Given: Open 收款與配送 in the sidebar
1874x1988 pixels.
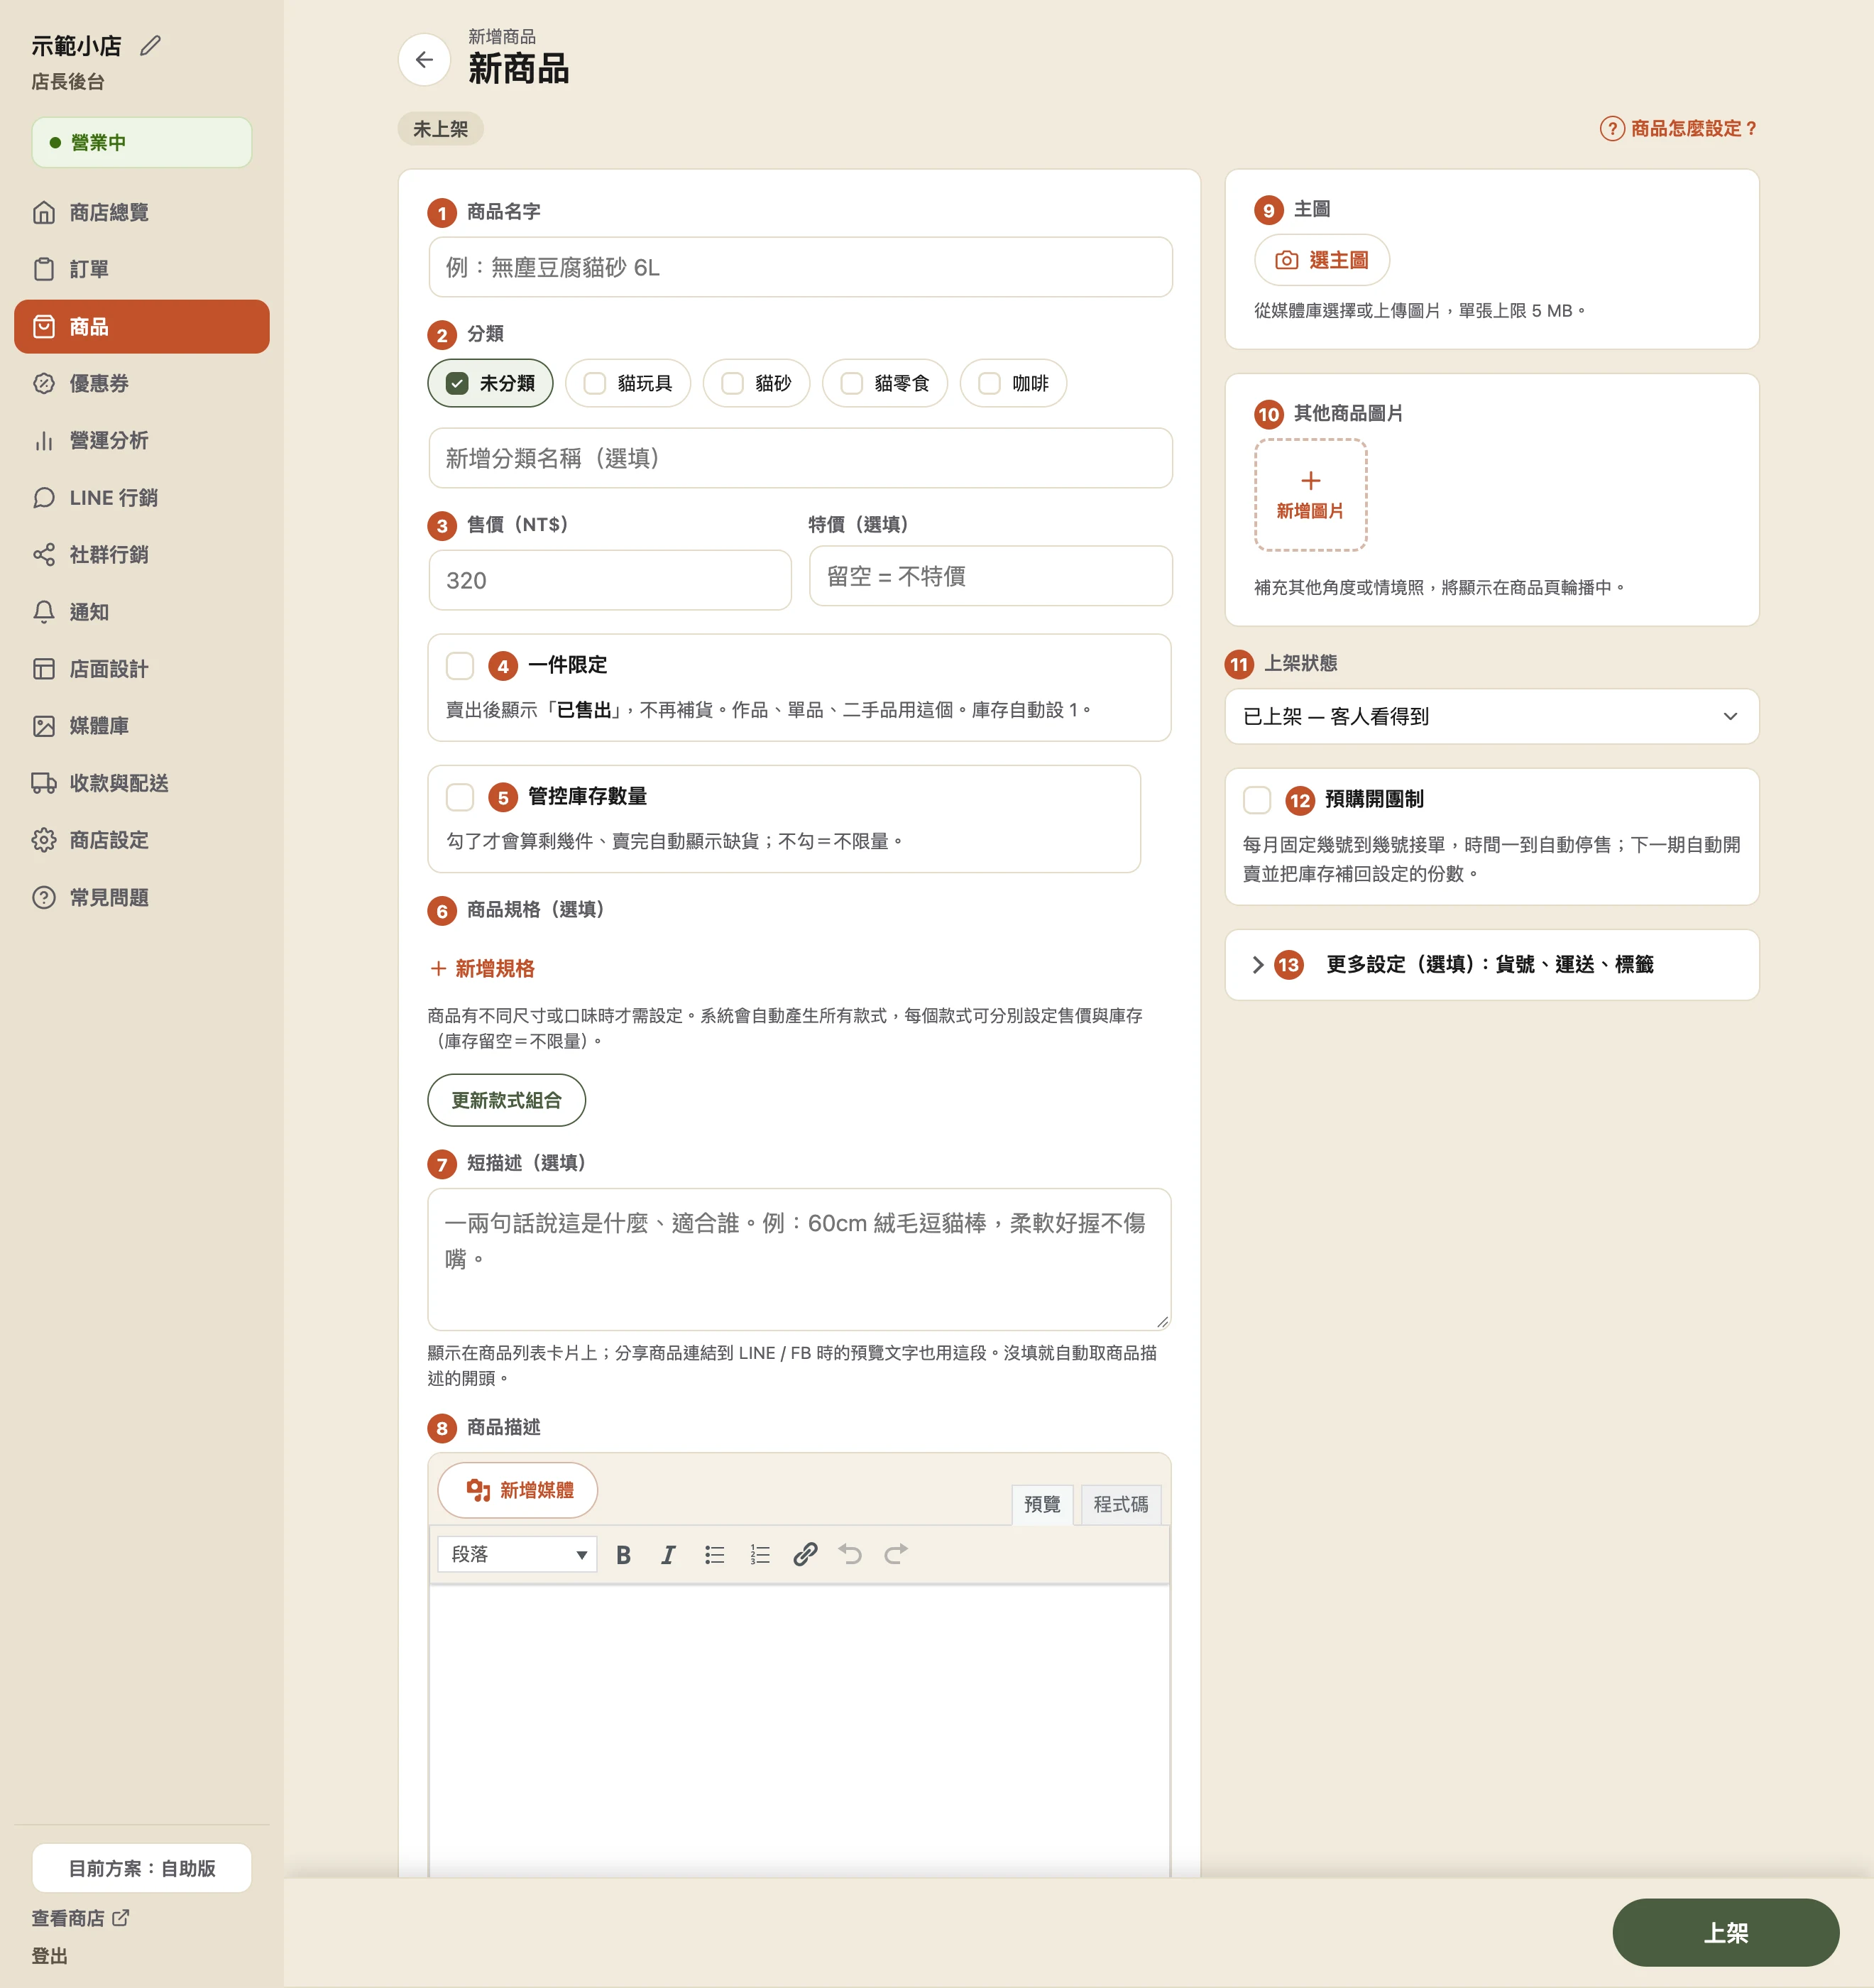Looking at the screenshot, I should point(142,783).
